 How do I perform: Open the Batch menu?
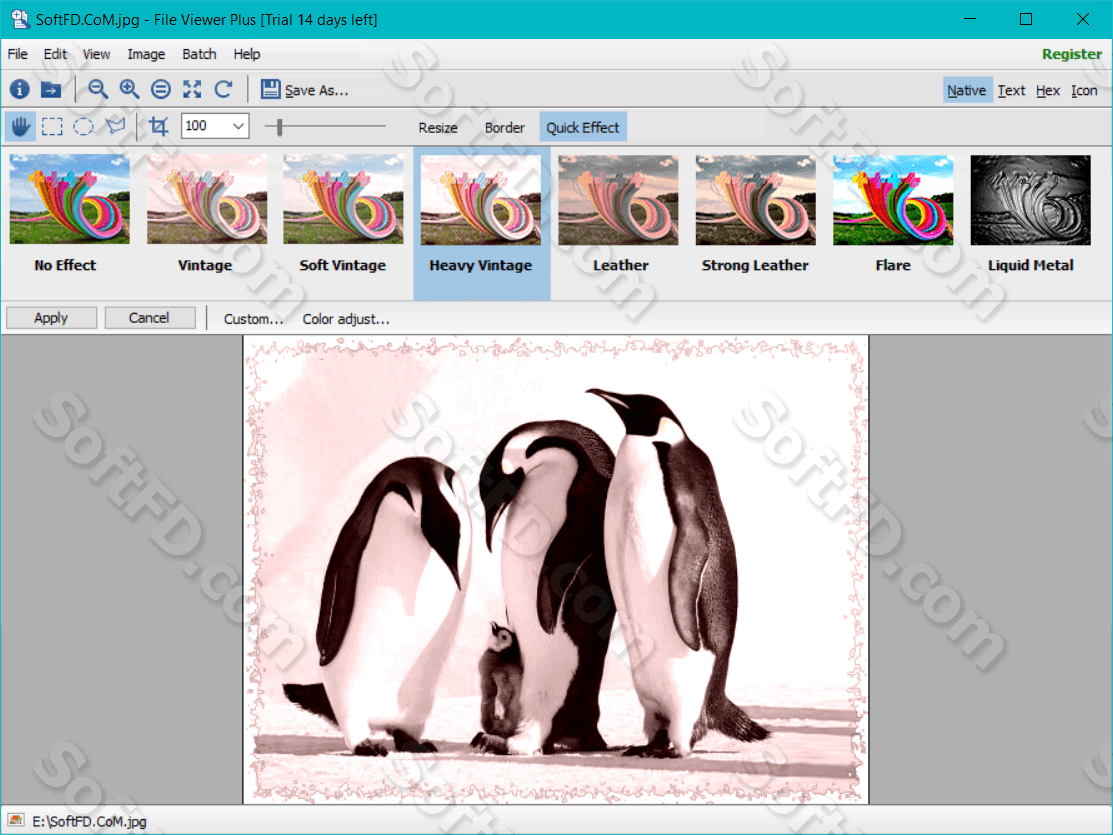pos(199,54)
